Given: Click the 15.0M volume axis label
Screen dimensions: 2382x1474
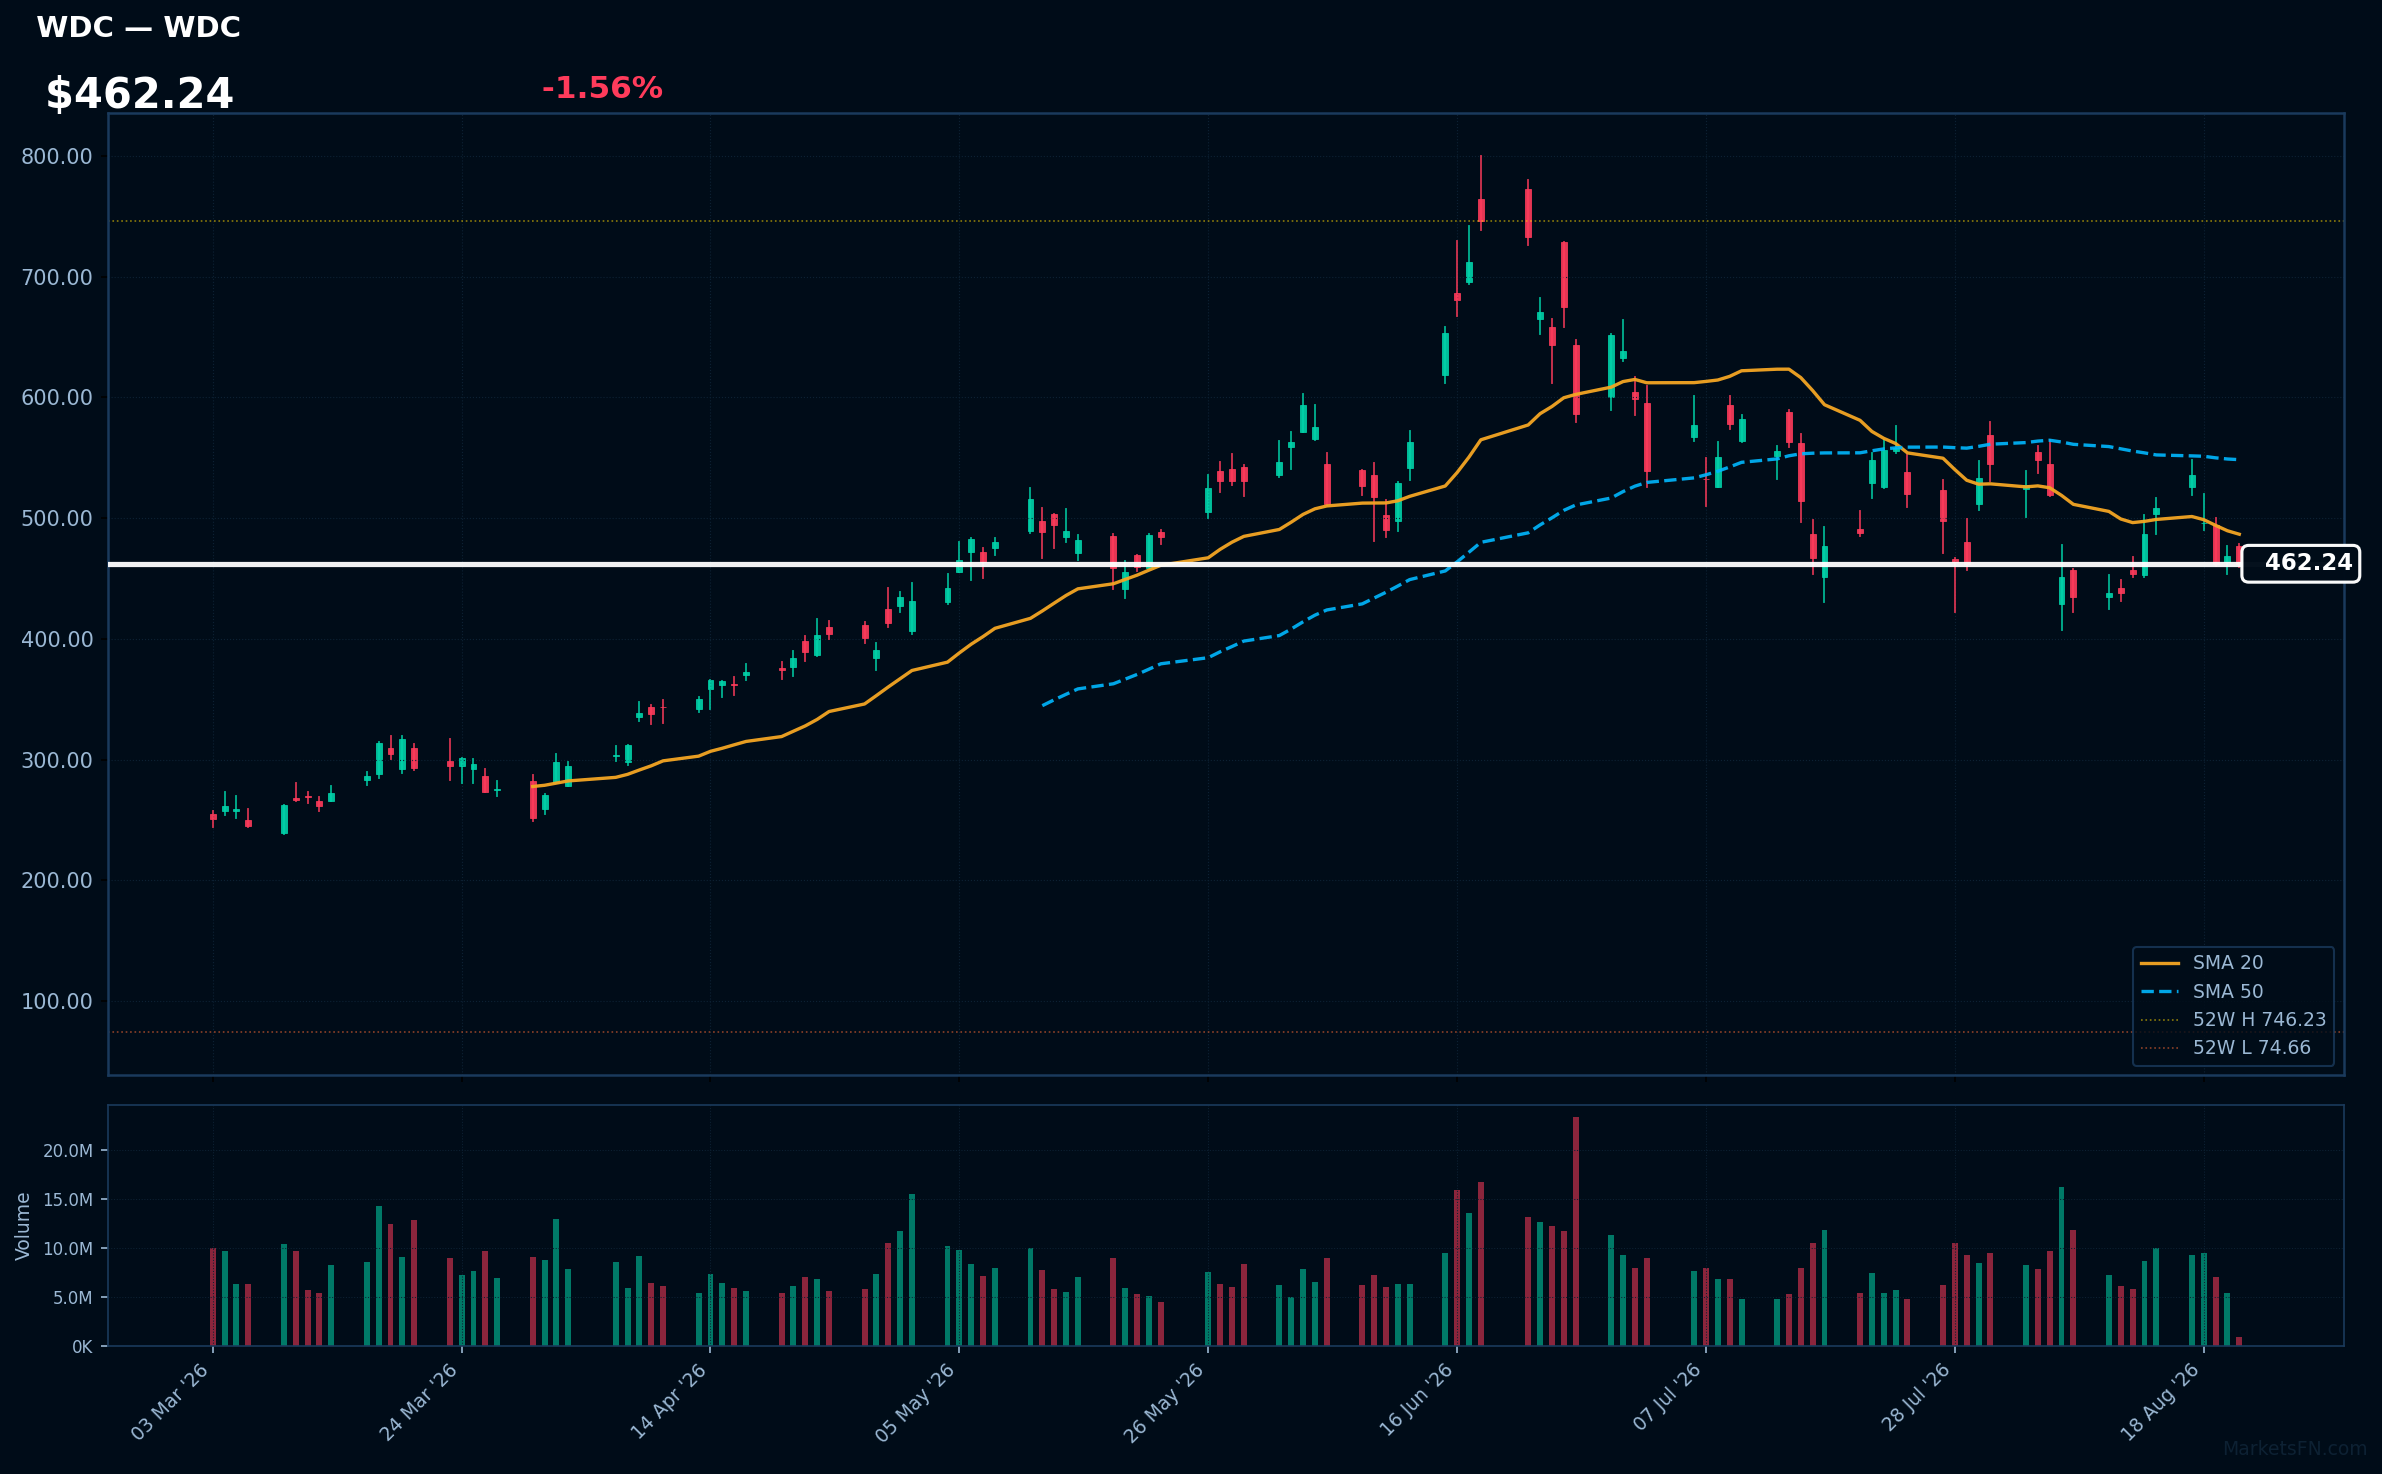Looking at the screenshot, I should tap(68, 1200).
